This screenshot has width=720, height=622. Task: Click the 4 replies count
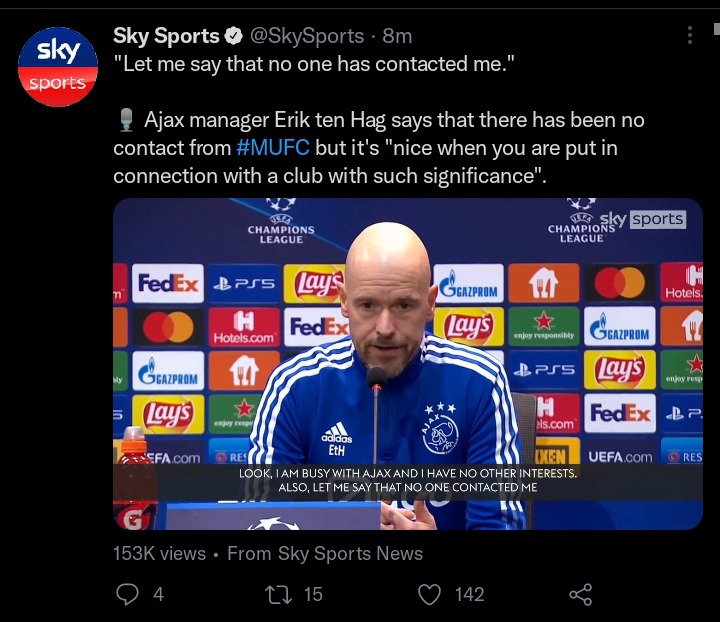[158, 594]
